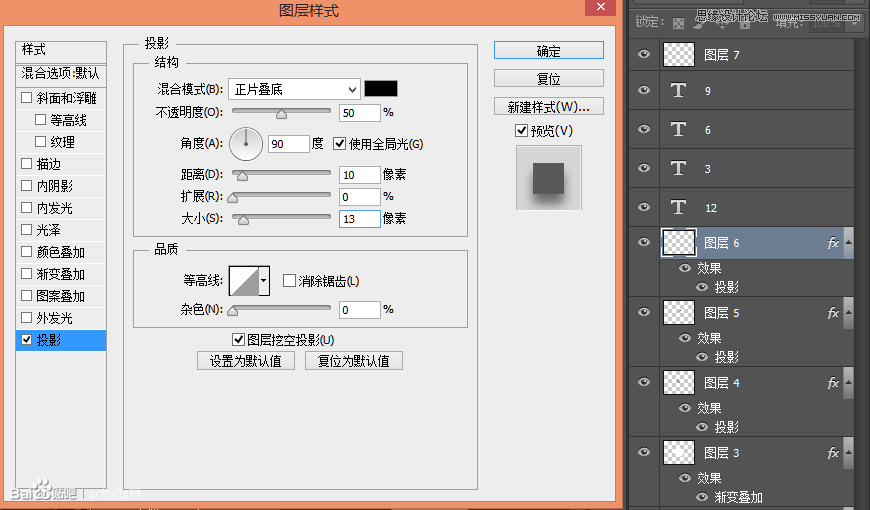Select the 图层 7 thumbnail
Viewport: 870px width, 510px height.
(x=679, y=54)
